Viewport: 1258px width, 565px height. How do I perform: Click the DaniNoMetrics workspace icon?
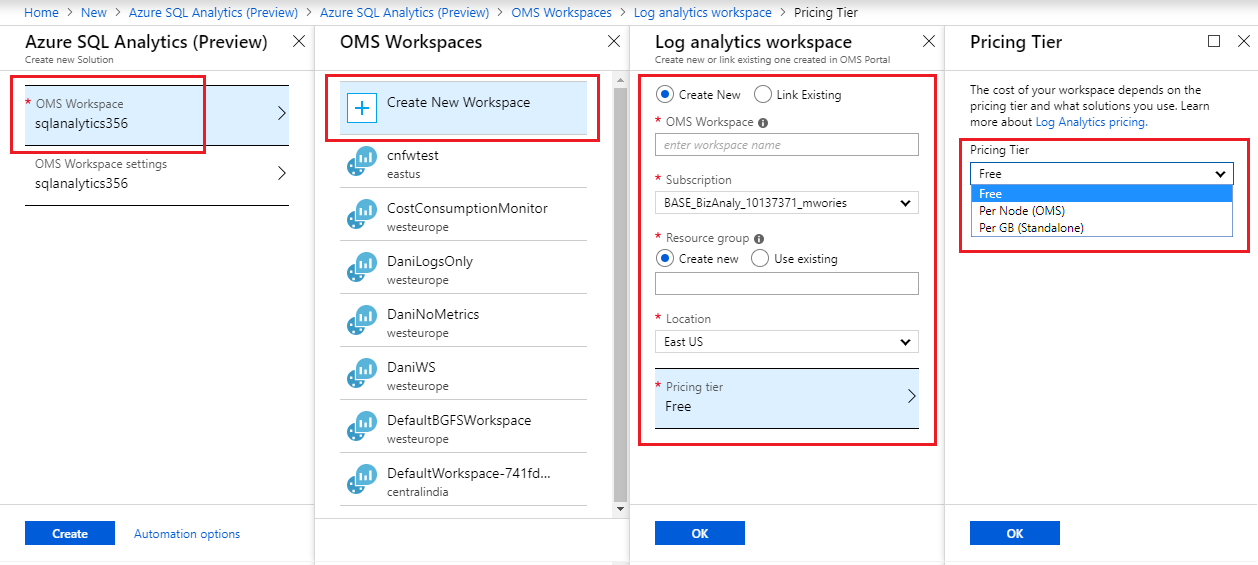[x=360, y=322]
